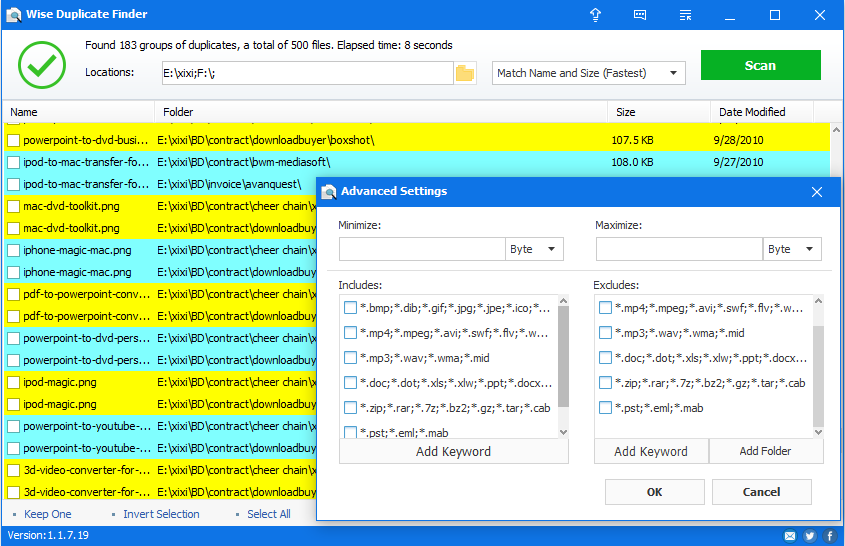845x546 pixels.
Task: Click the Excludes list scrollbar thumb
Action: pos(818,376)
